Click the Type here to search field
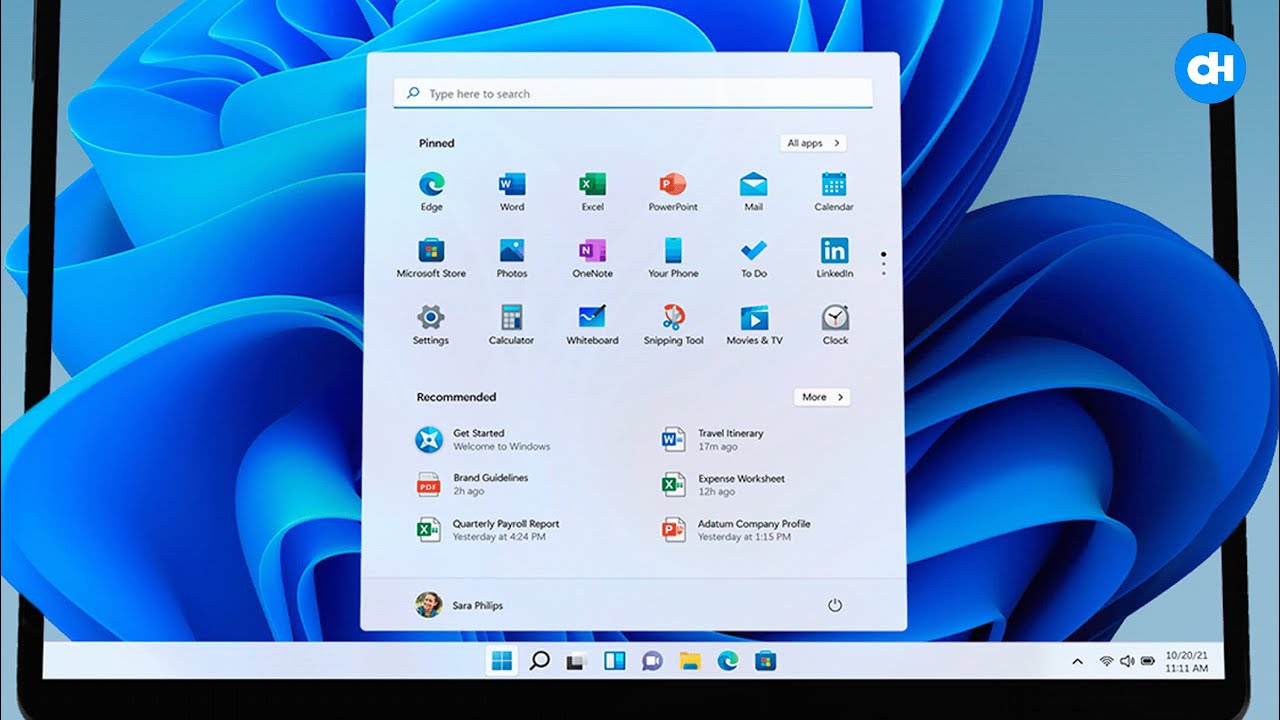Screen dimensions: 1280x720 tap(633, 94)
